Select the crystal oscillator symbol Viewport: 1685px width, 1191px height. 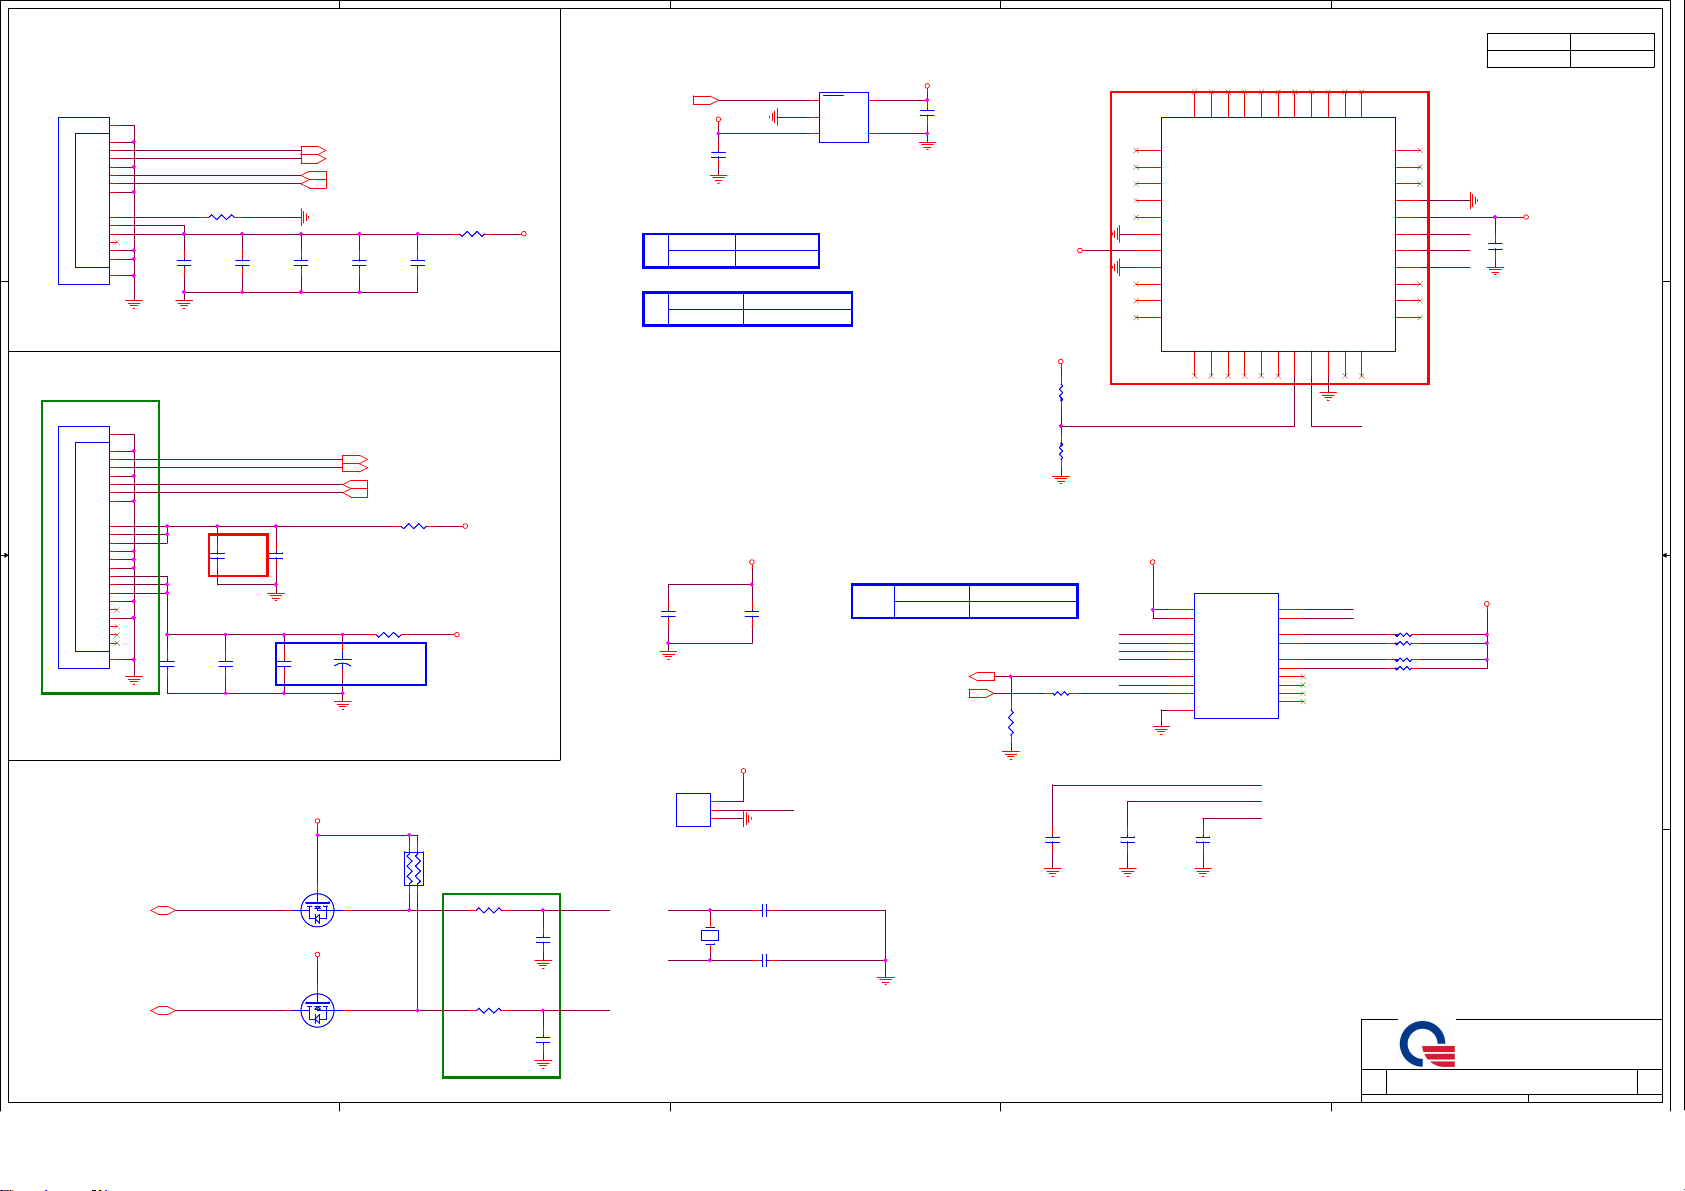(710, 936)
